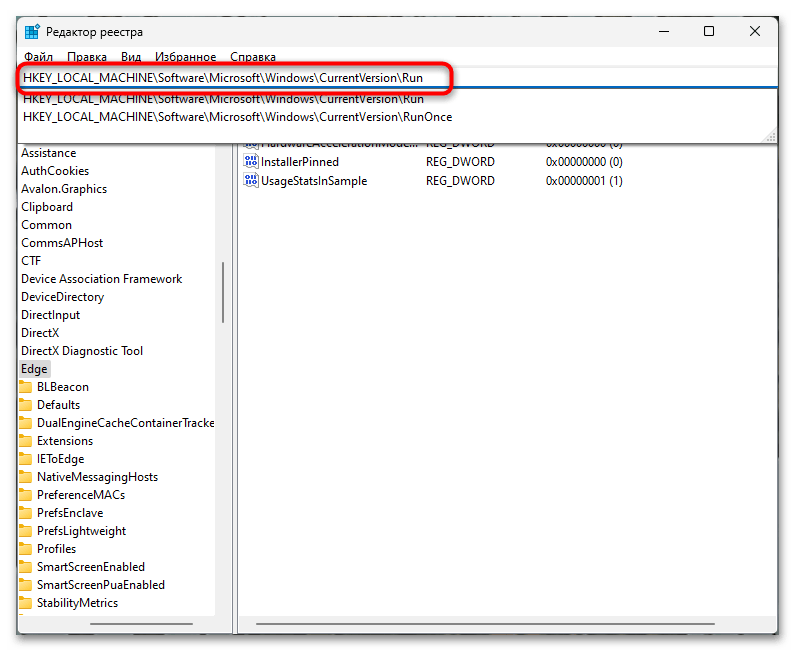Open the Избранное menu

[x=186, y=57]
